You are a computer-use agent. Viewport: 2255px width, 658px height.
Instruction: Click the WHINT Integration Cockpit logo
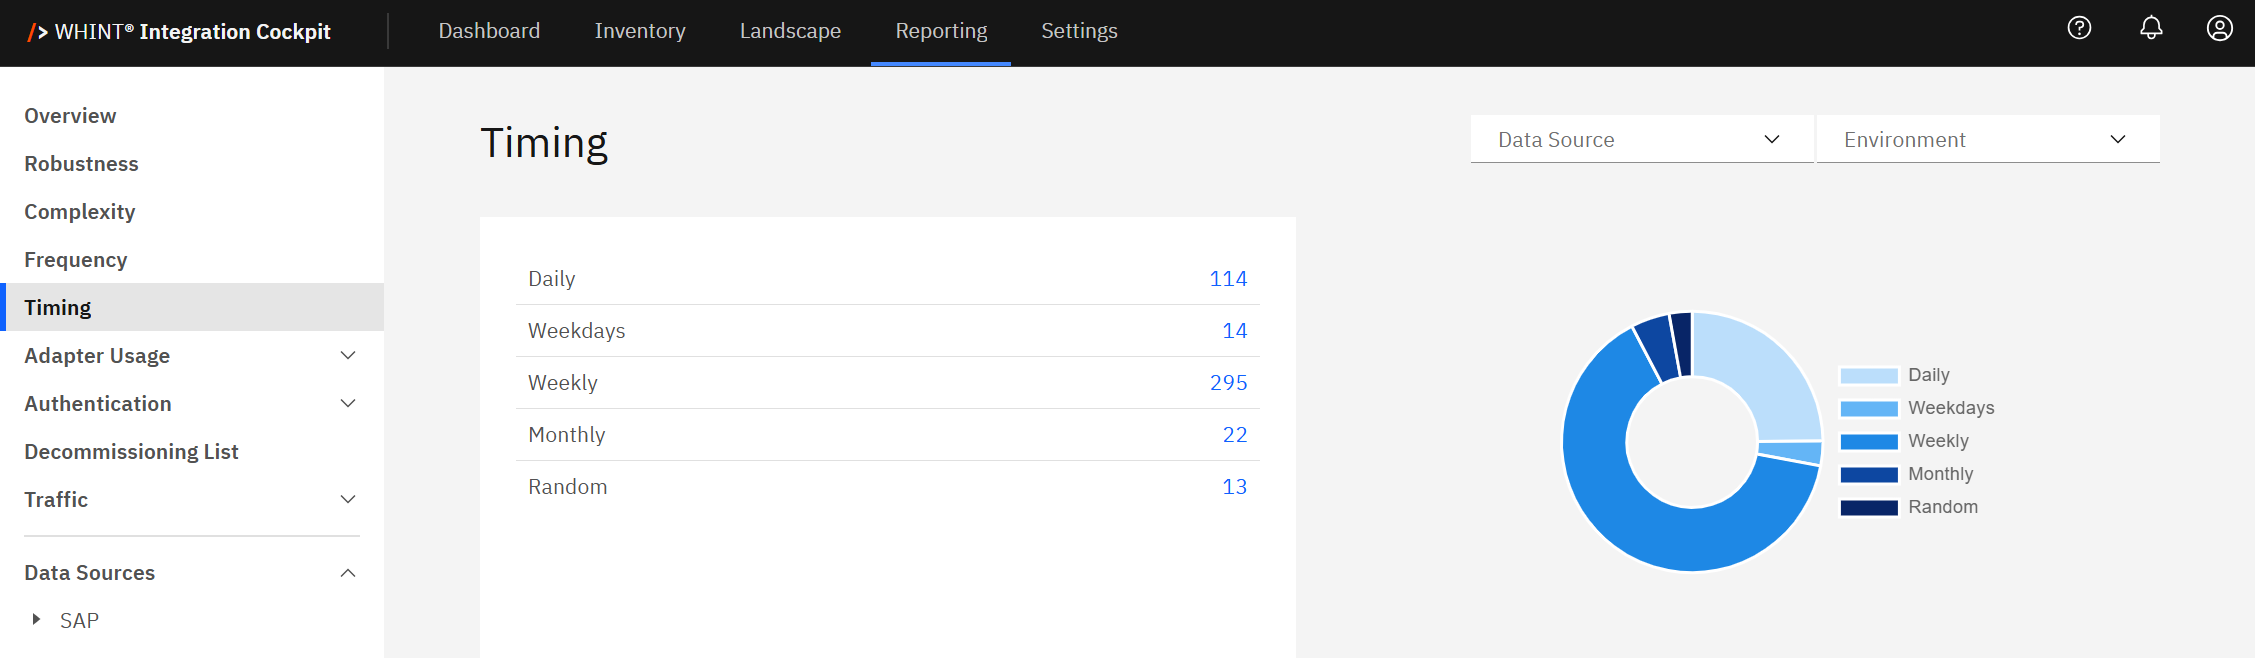click(x=180, y=32)
